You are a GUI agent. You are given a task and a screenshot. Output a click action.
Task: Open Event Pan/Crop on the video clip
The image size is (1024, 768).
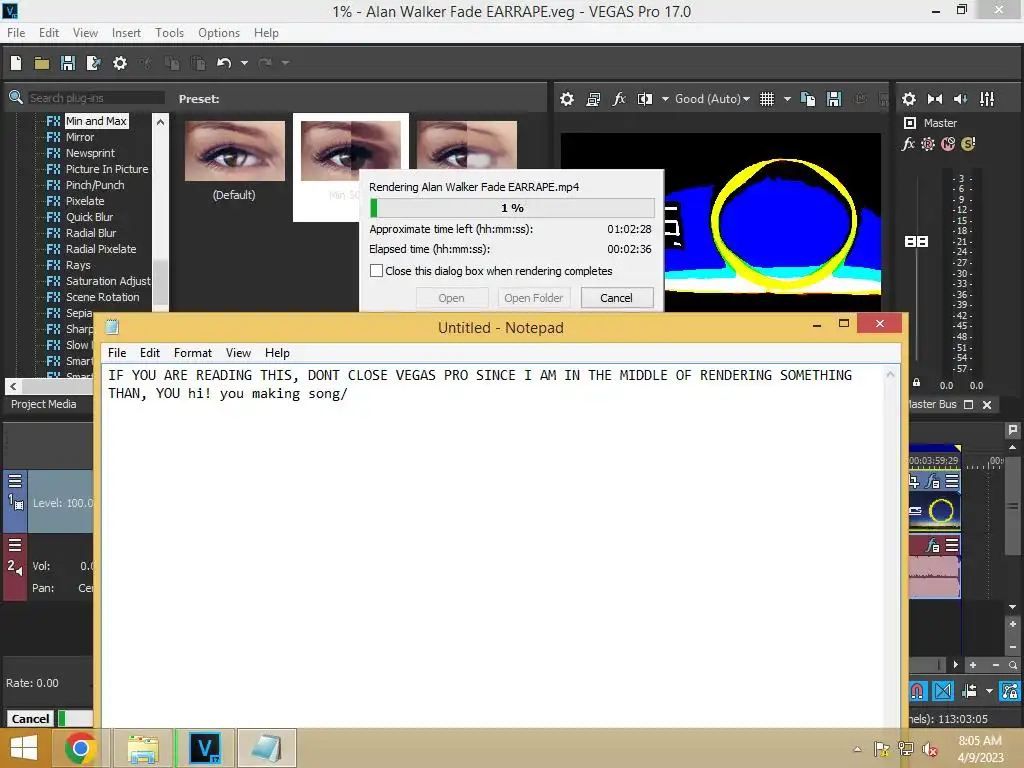pos(914,482)
